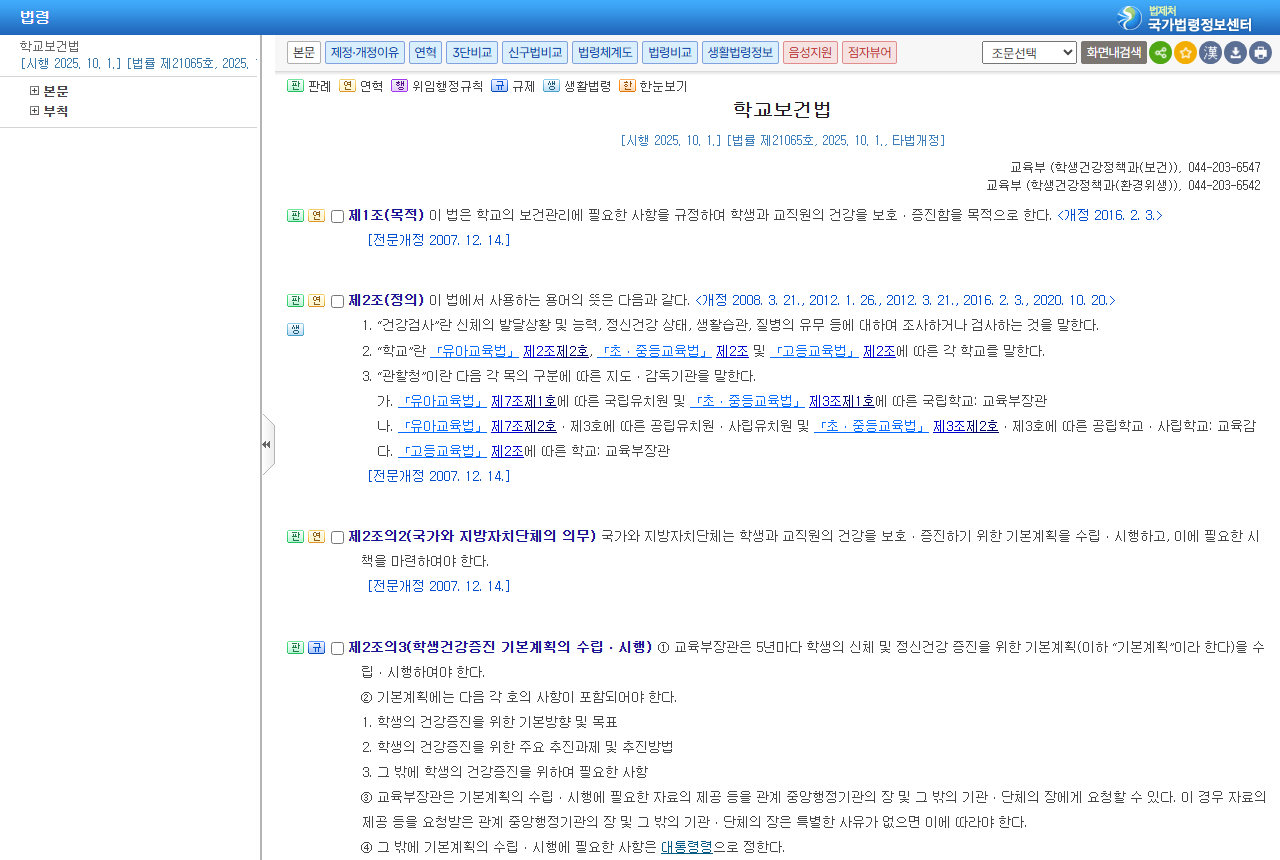1280x860 pixels.
Task: Tick the checkbox for 제2조의2
Action: click(337, 537)
